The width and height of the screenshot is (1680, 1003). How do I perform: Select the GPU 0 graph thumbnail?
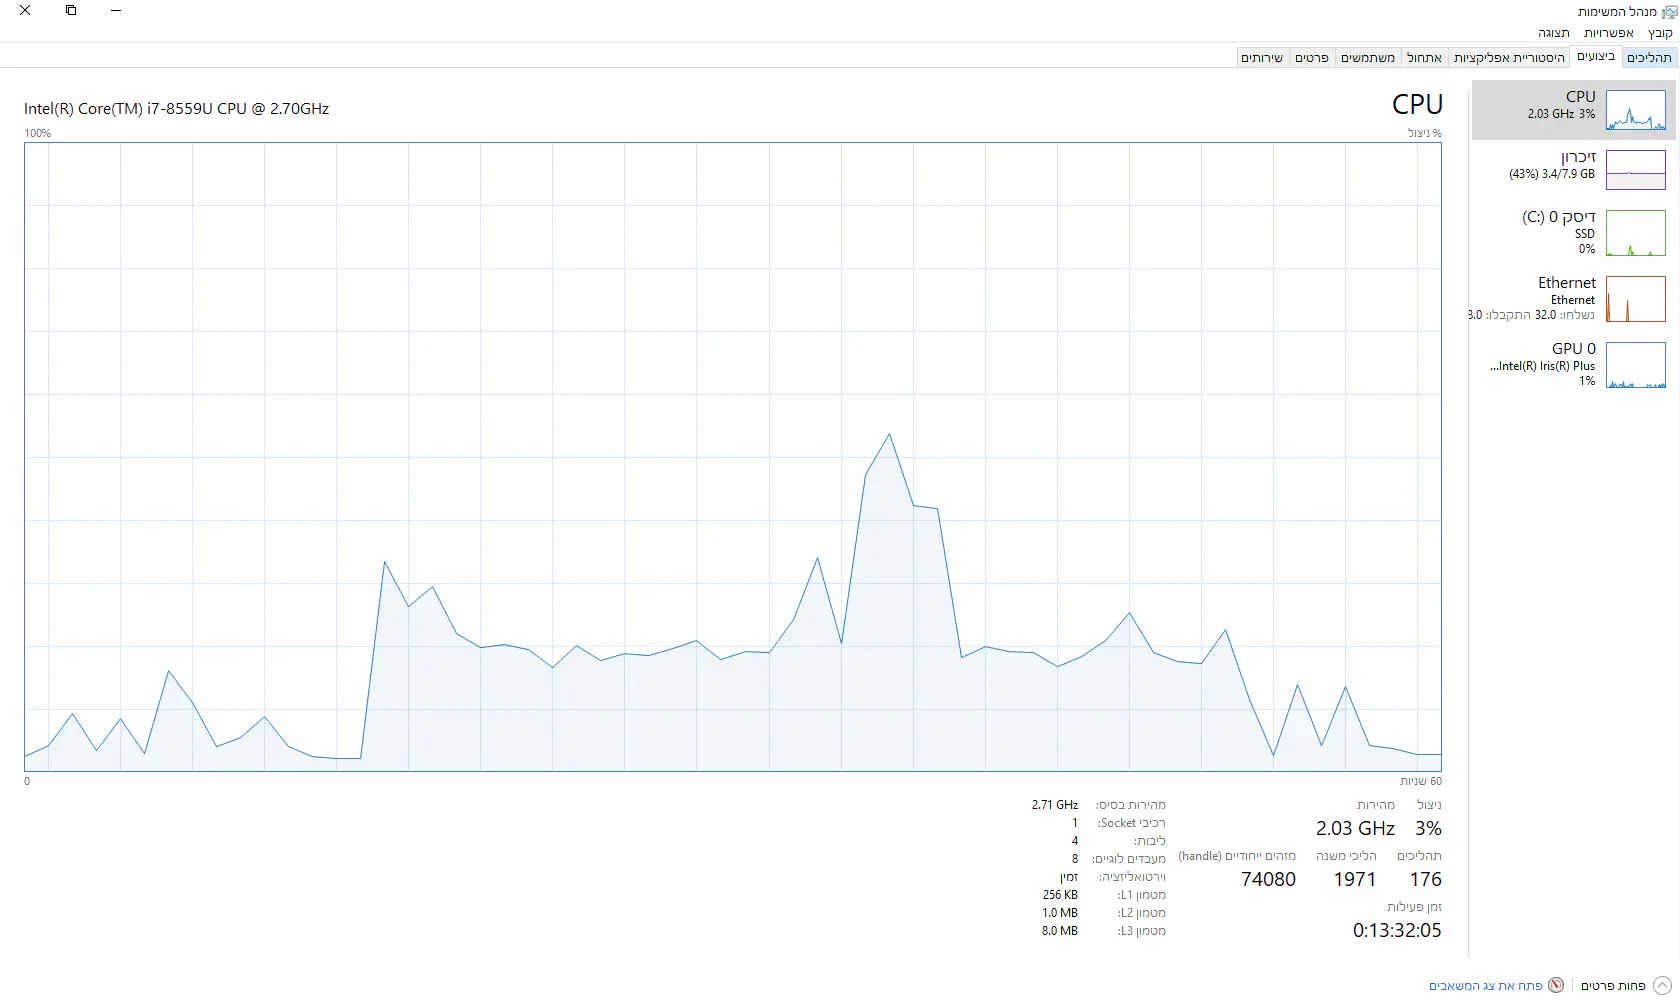[1635, 365]
